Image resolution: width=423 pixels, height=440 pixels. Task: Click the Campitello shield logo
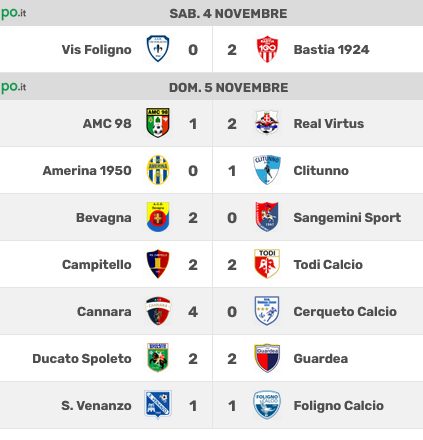coord(158,264)
